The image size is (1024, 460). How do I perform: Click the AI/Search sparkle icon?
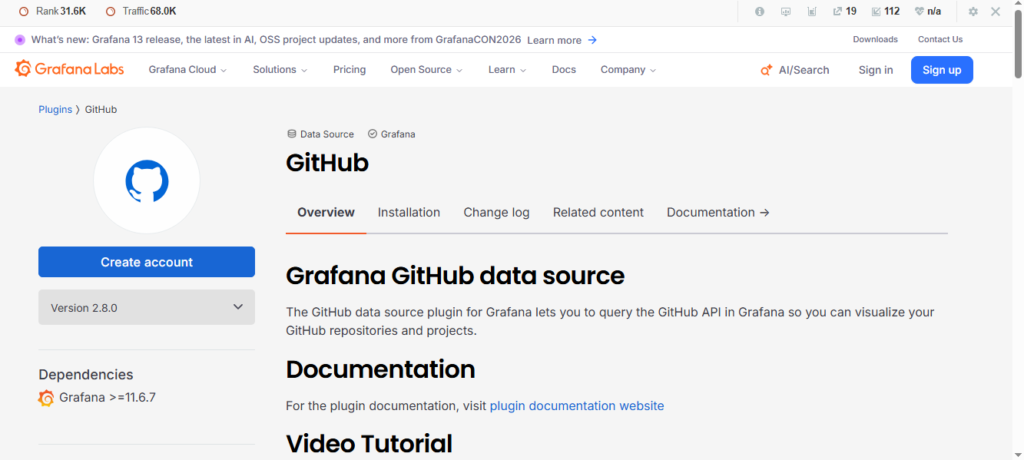point(767,70)
